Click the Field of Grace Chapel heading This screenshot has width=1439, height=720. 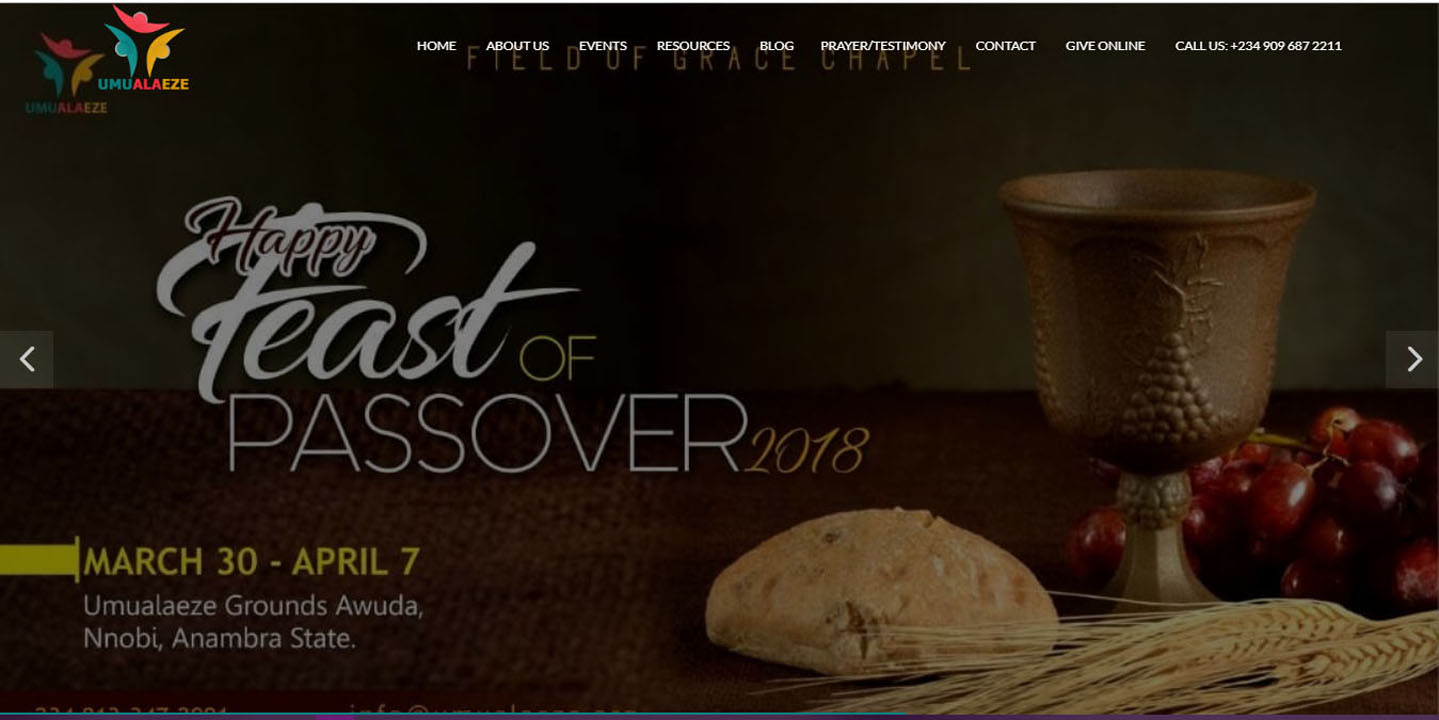coord(719,60)
